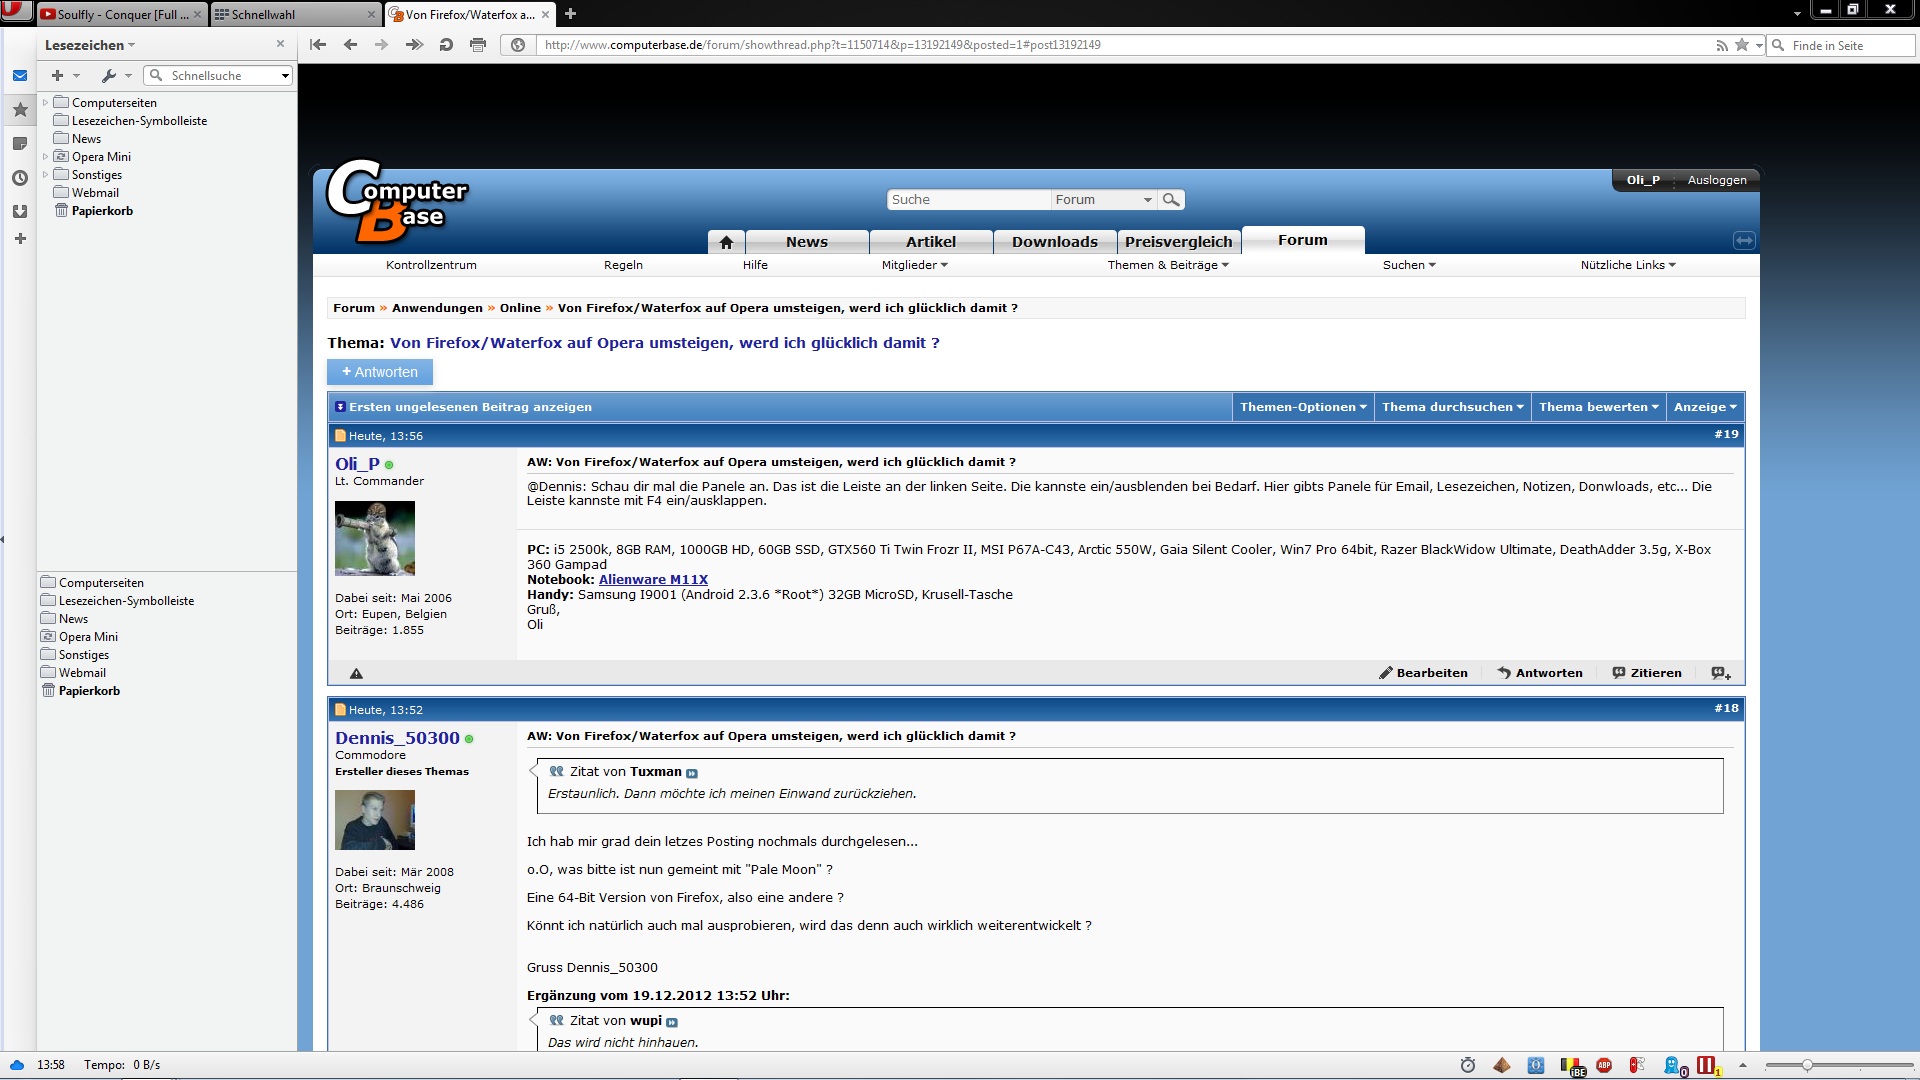The width and height of the screenshot is (1920, 1080).
Task: Open the Forum search scope dropdown
Action: pyautogui.click(x=1103, y=200)
